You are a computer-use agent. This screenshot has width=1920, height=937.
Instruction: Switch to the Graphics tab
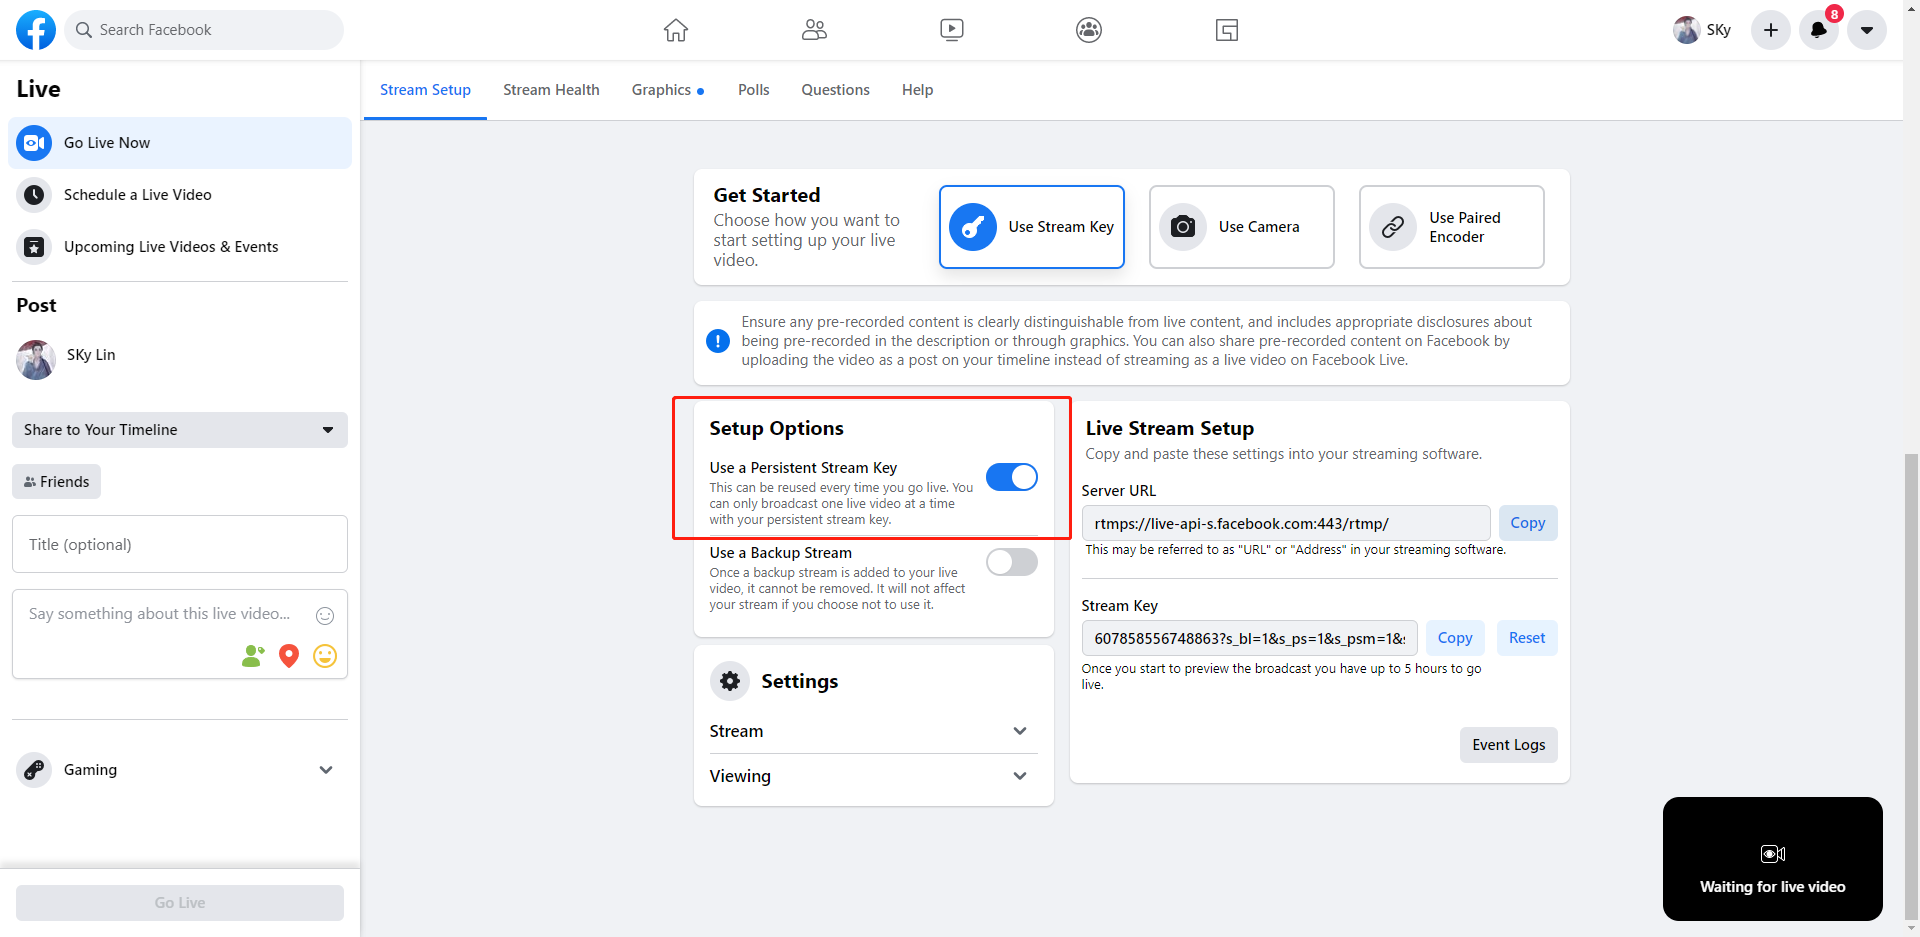667,90
